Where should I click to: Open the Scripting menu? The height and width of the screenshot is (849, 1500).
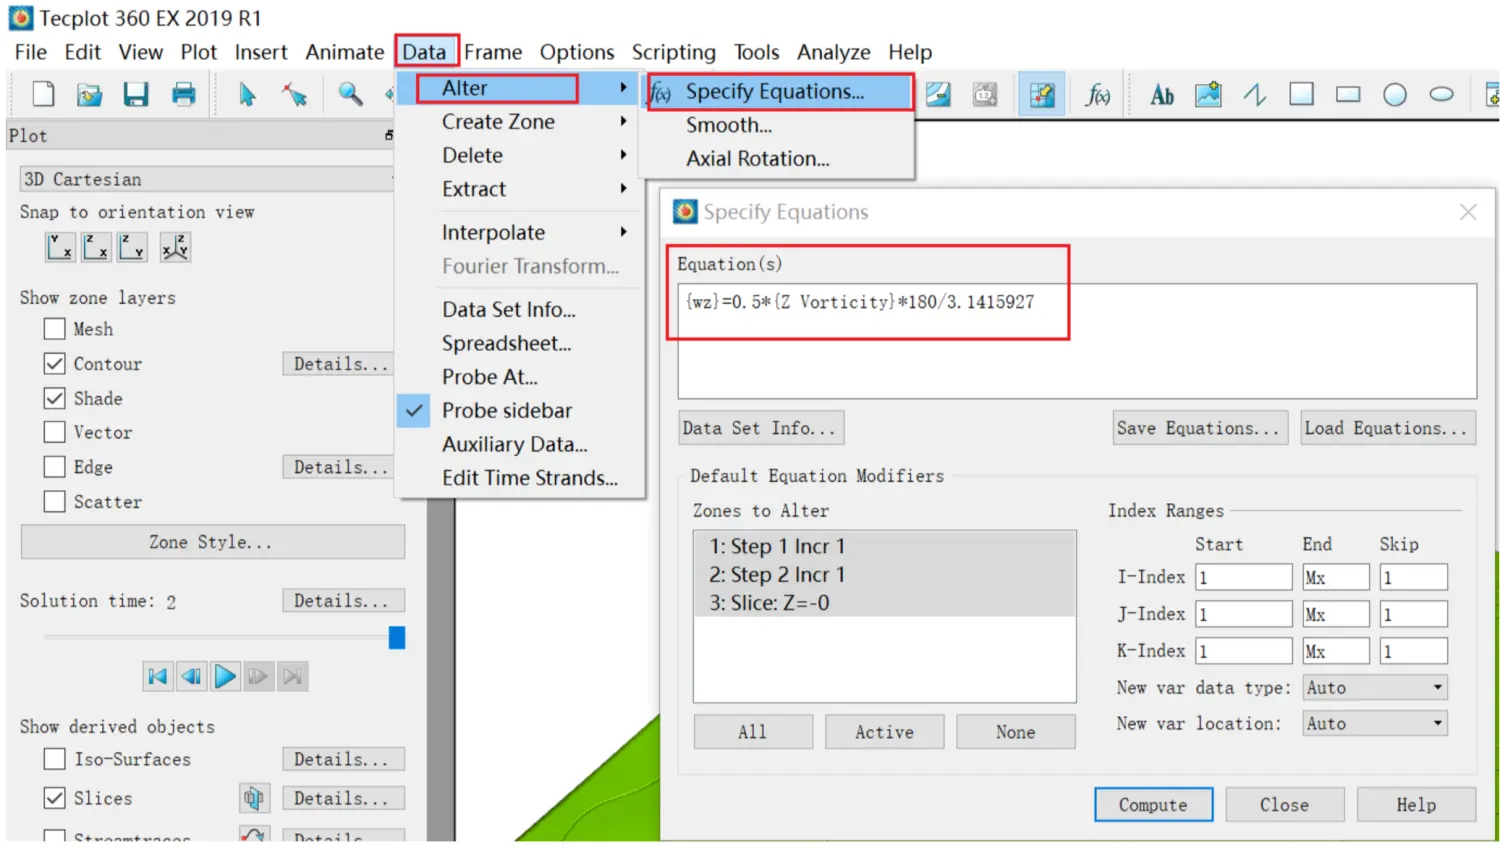click(673, 52)
